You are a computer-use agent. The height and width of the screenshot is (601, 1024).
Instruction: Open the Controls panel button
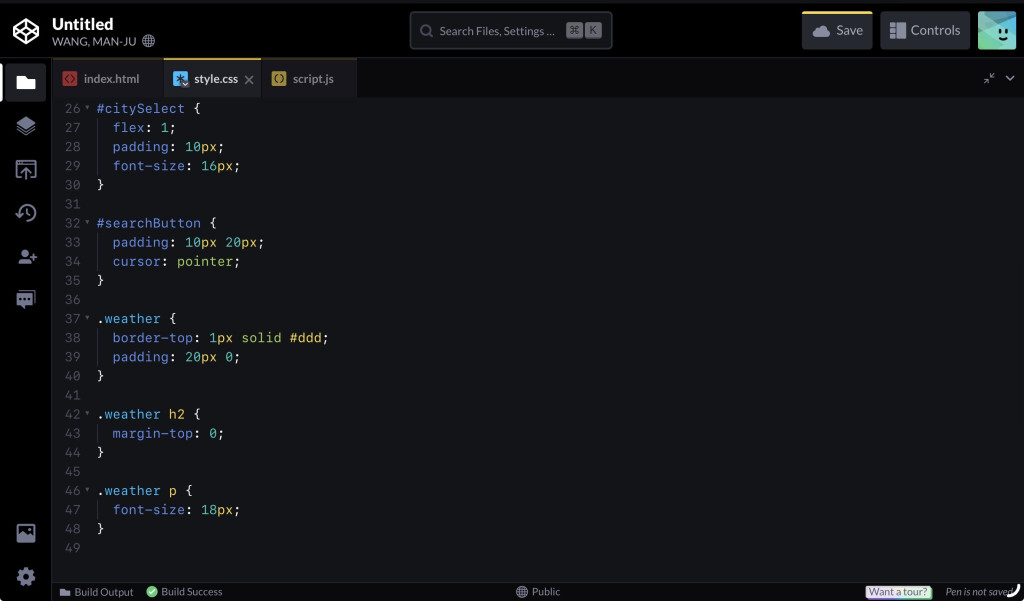point(925,31)
